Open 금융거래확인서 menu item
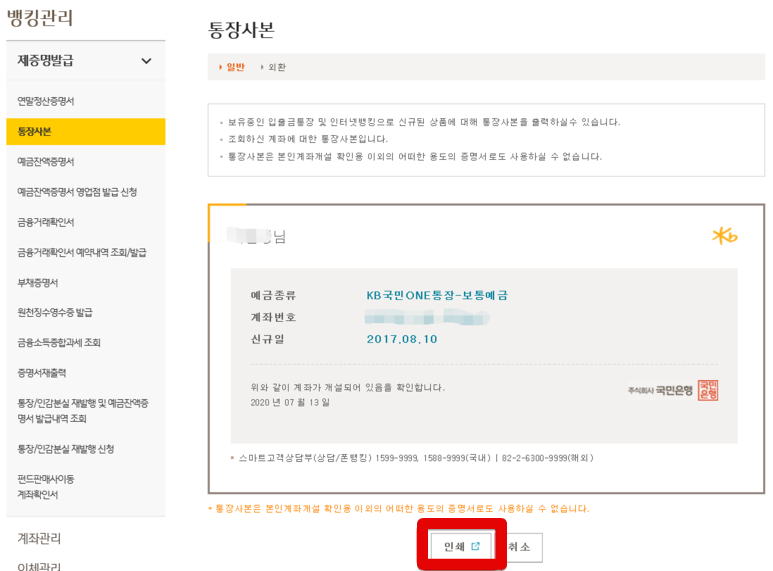The image size is (773, 571). click(46, 222)
